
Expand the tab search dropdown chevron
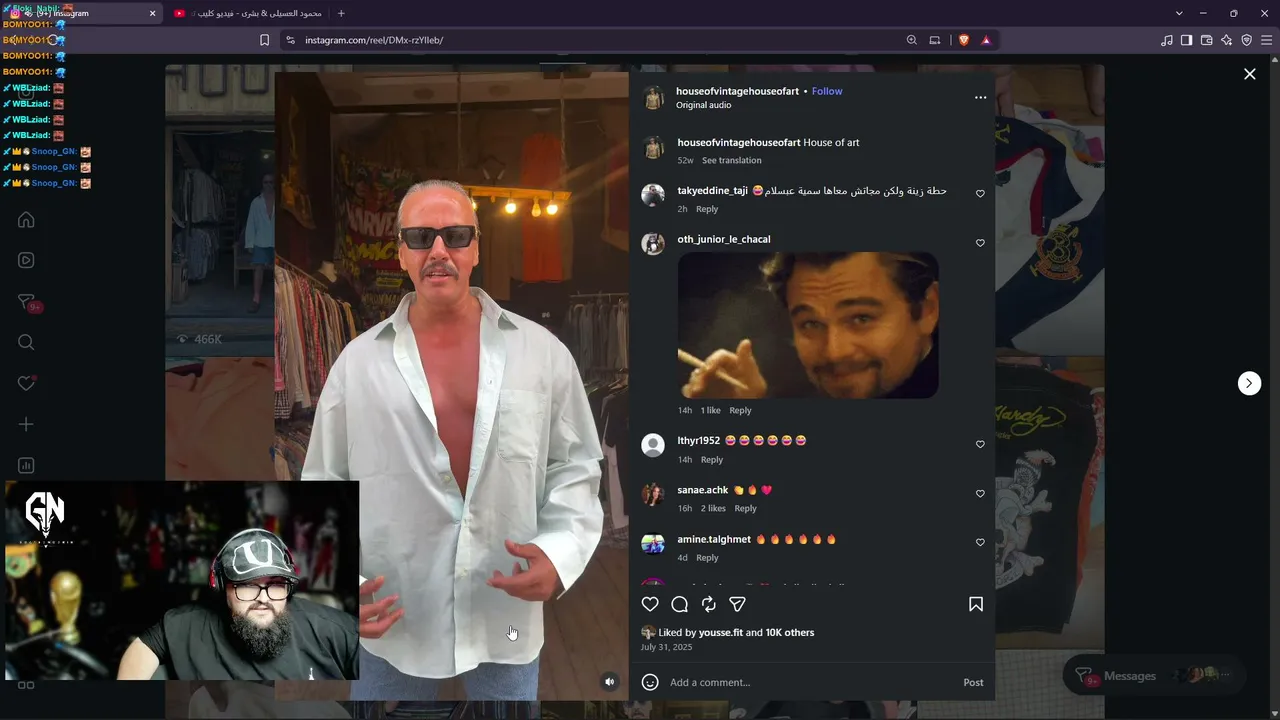pos(1179,13)
